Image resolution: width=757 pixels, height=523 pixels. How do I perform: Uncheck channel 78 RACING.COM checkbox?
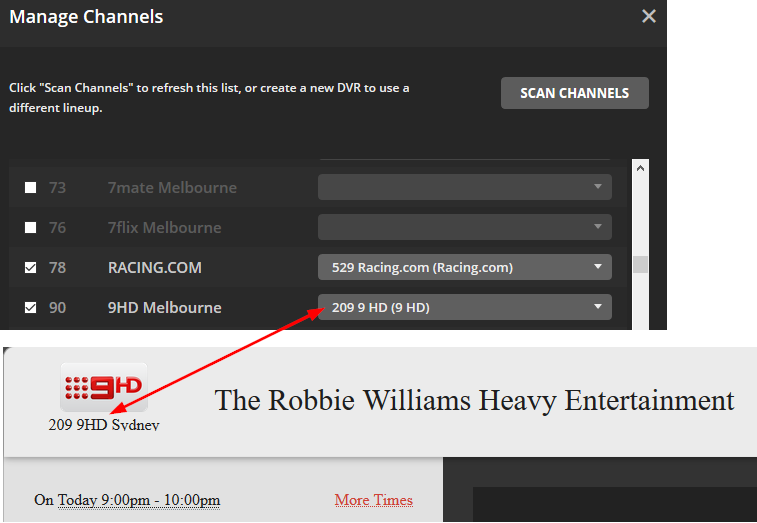click(x=30, y=268)
